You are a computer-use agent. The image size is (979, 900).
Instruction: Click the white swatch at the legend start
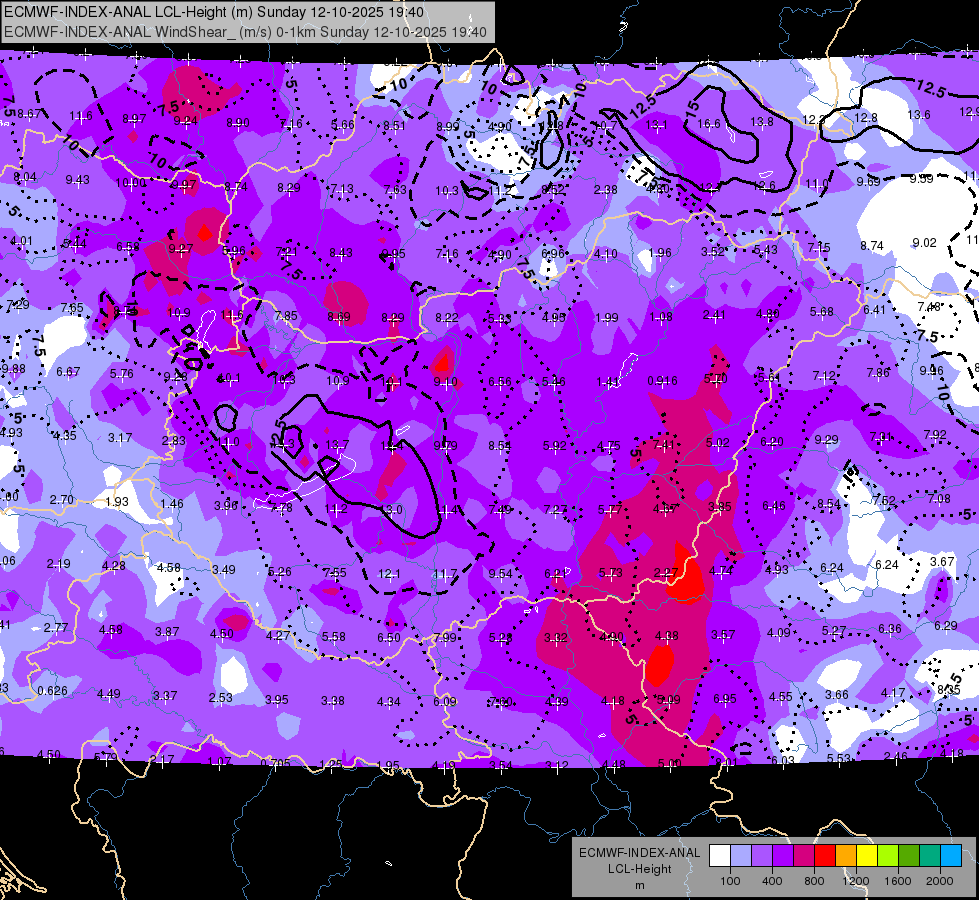pos(719,855)
